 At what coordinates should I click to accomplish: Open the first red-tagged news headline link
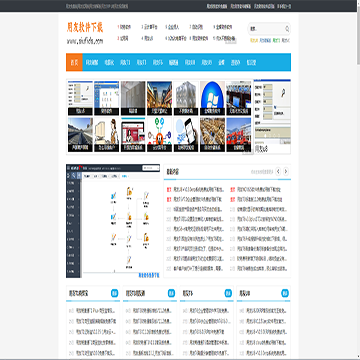tap(198, 190)
